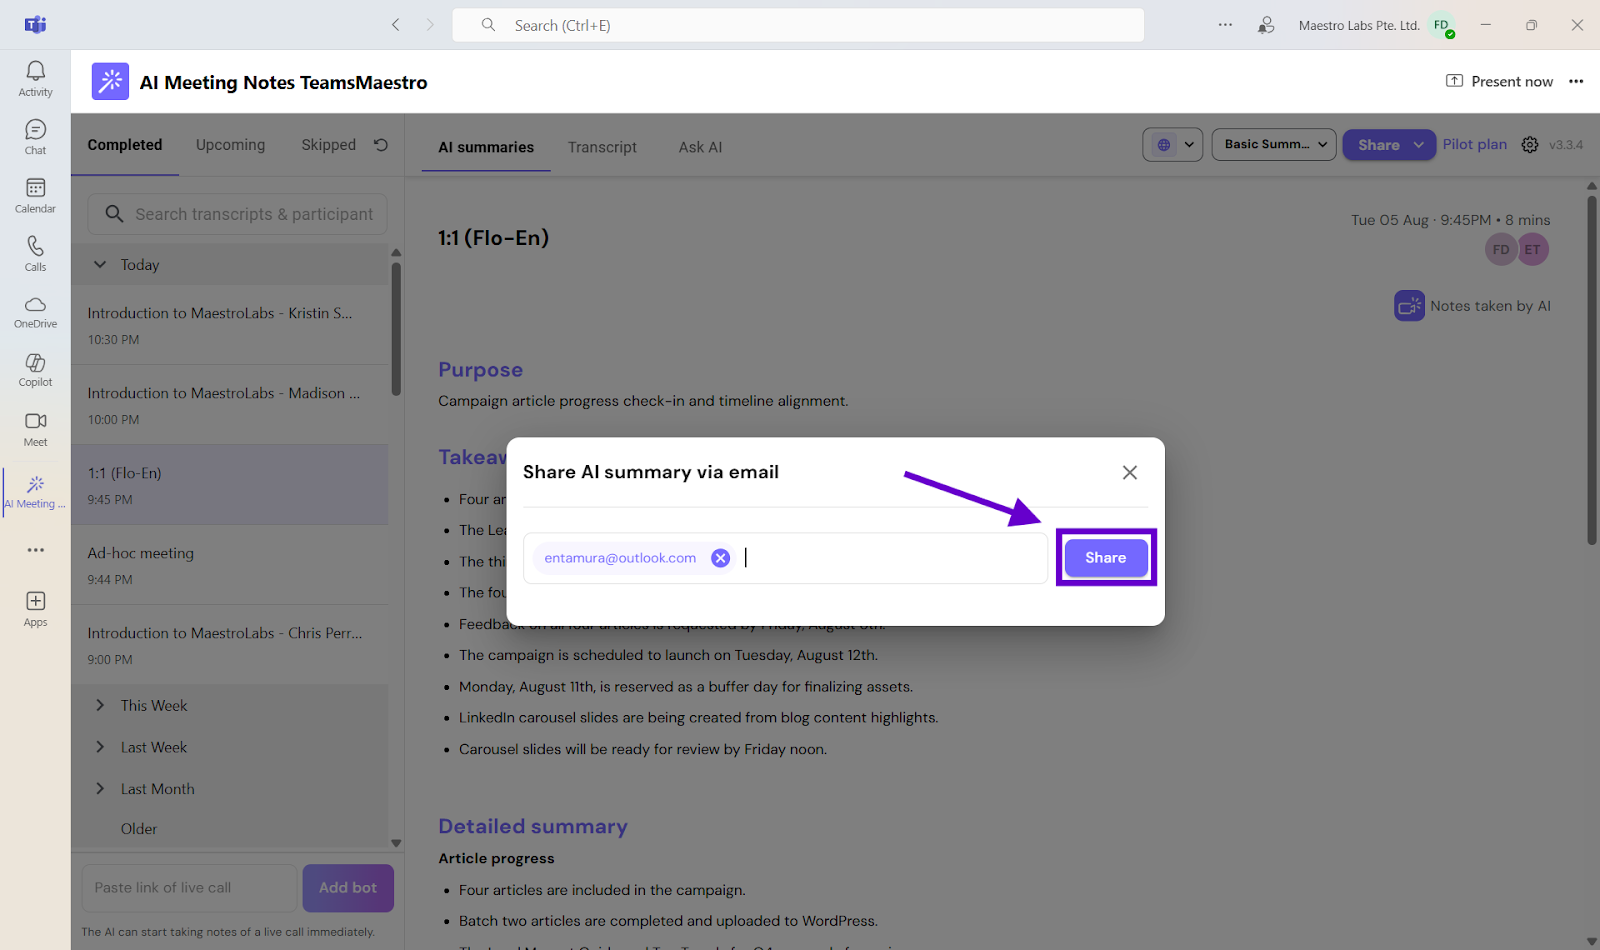This screenshot has height=950, width=1600.
Task: Launch Copilot from the sidebar
Action: 35,370
